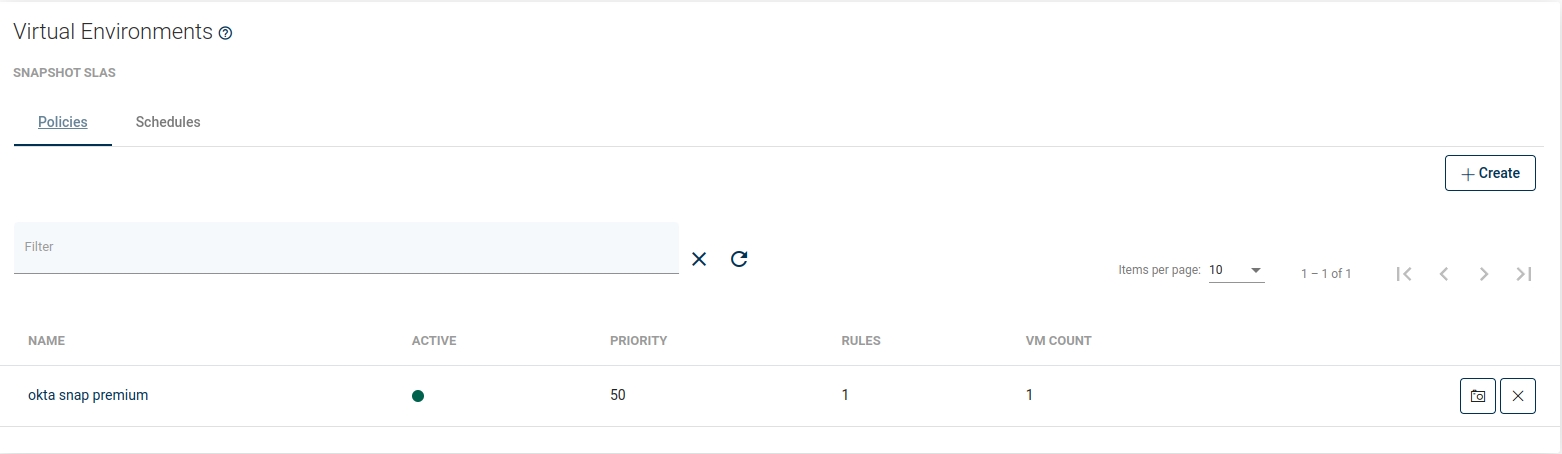Refresh the policies list
This screenshot has height=454, width=1562.
pos(739,259)
